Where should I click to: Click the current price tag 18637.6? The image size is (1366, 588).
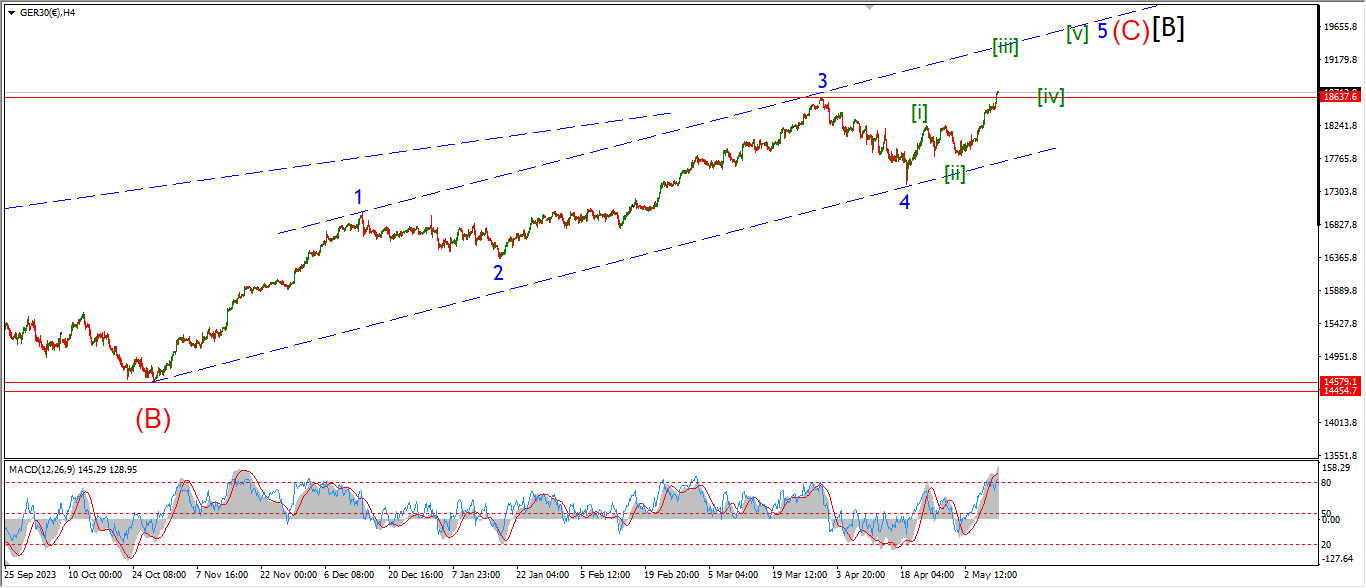(1339, 96)
